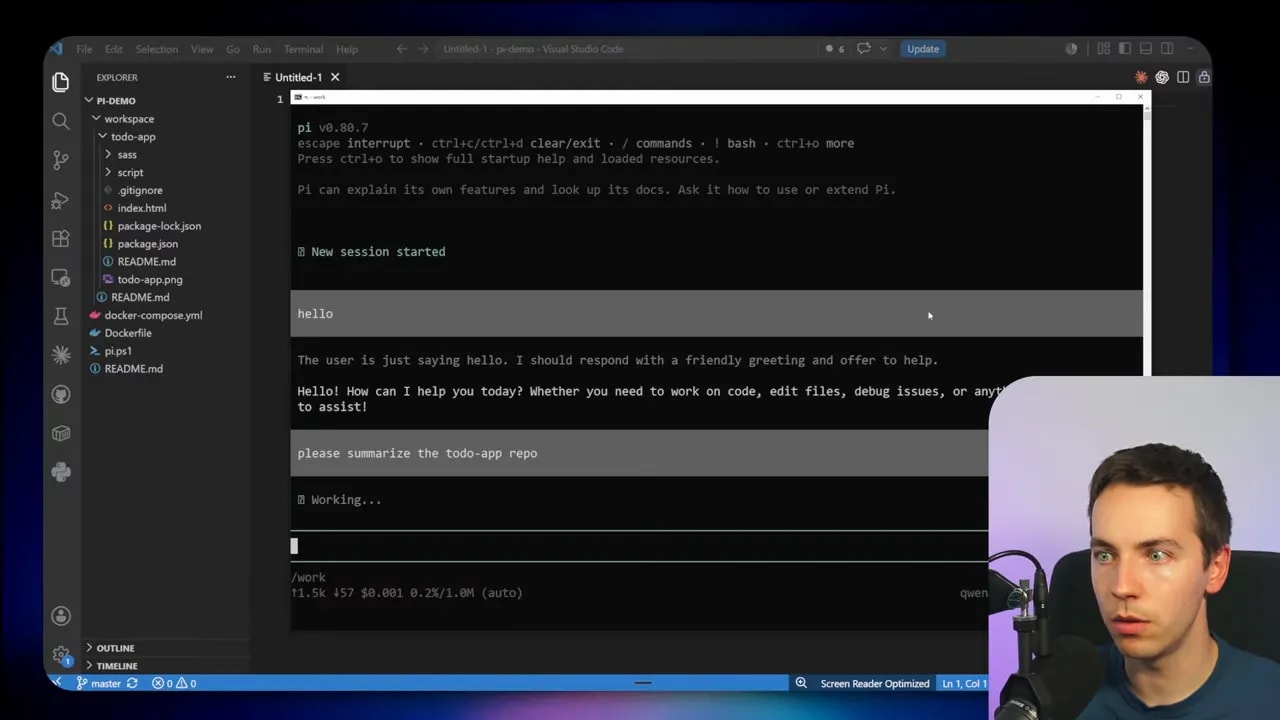
Task: Click the pi prompt input line
Action: (639, 546)
